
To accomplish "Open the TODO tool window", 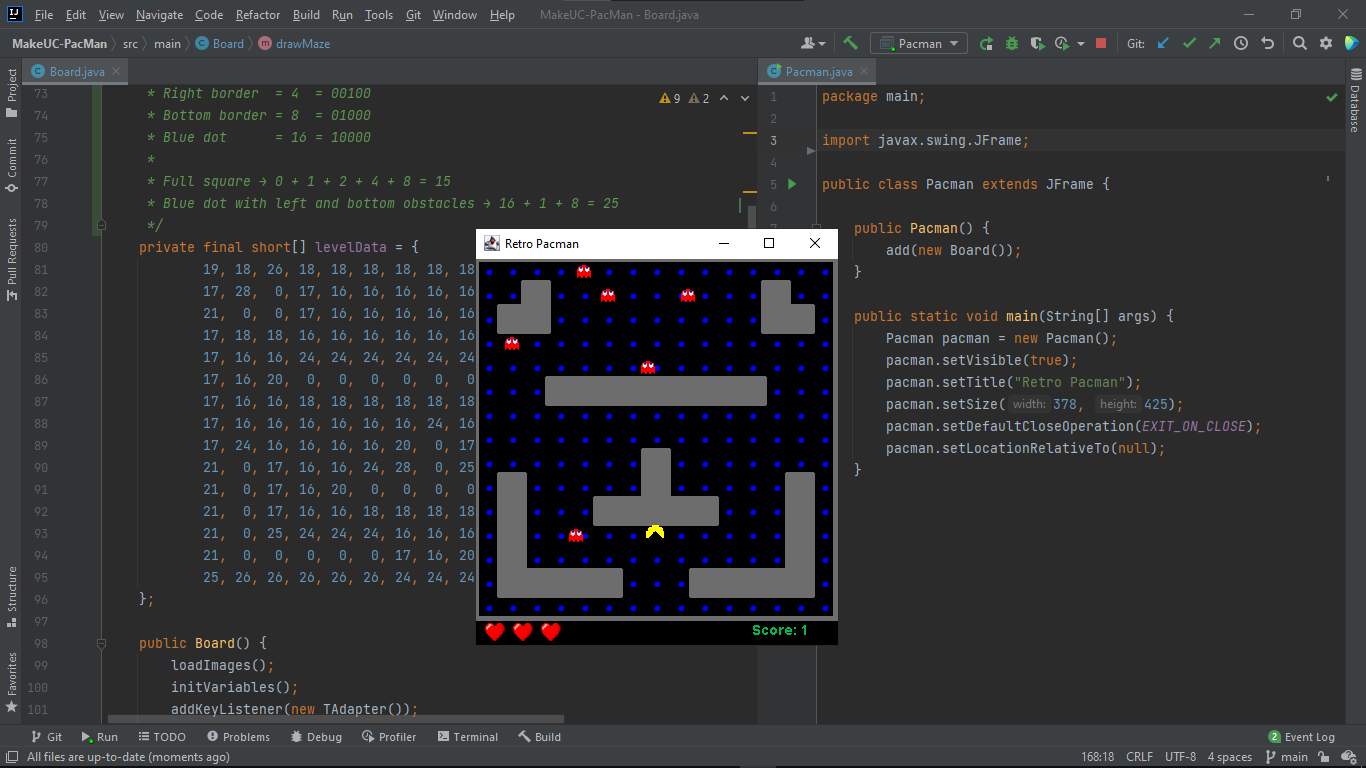I will point(161,737).
